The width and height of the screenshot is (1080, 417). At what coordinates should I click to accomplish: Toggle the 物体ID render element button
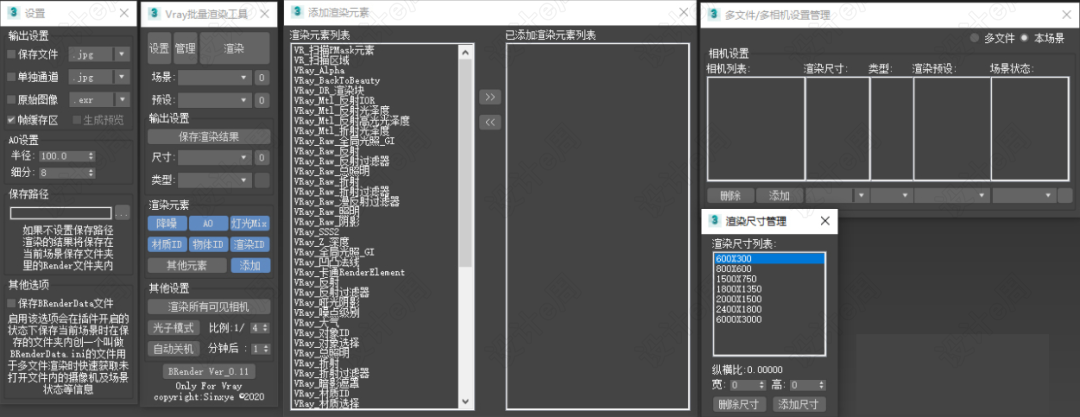[x=208, y=244]
